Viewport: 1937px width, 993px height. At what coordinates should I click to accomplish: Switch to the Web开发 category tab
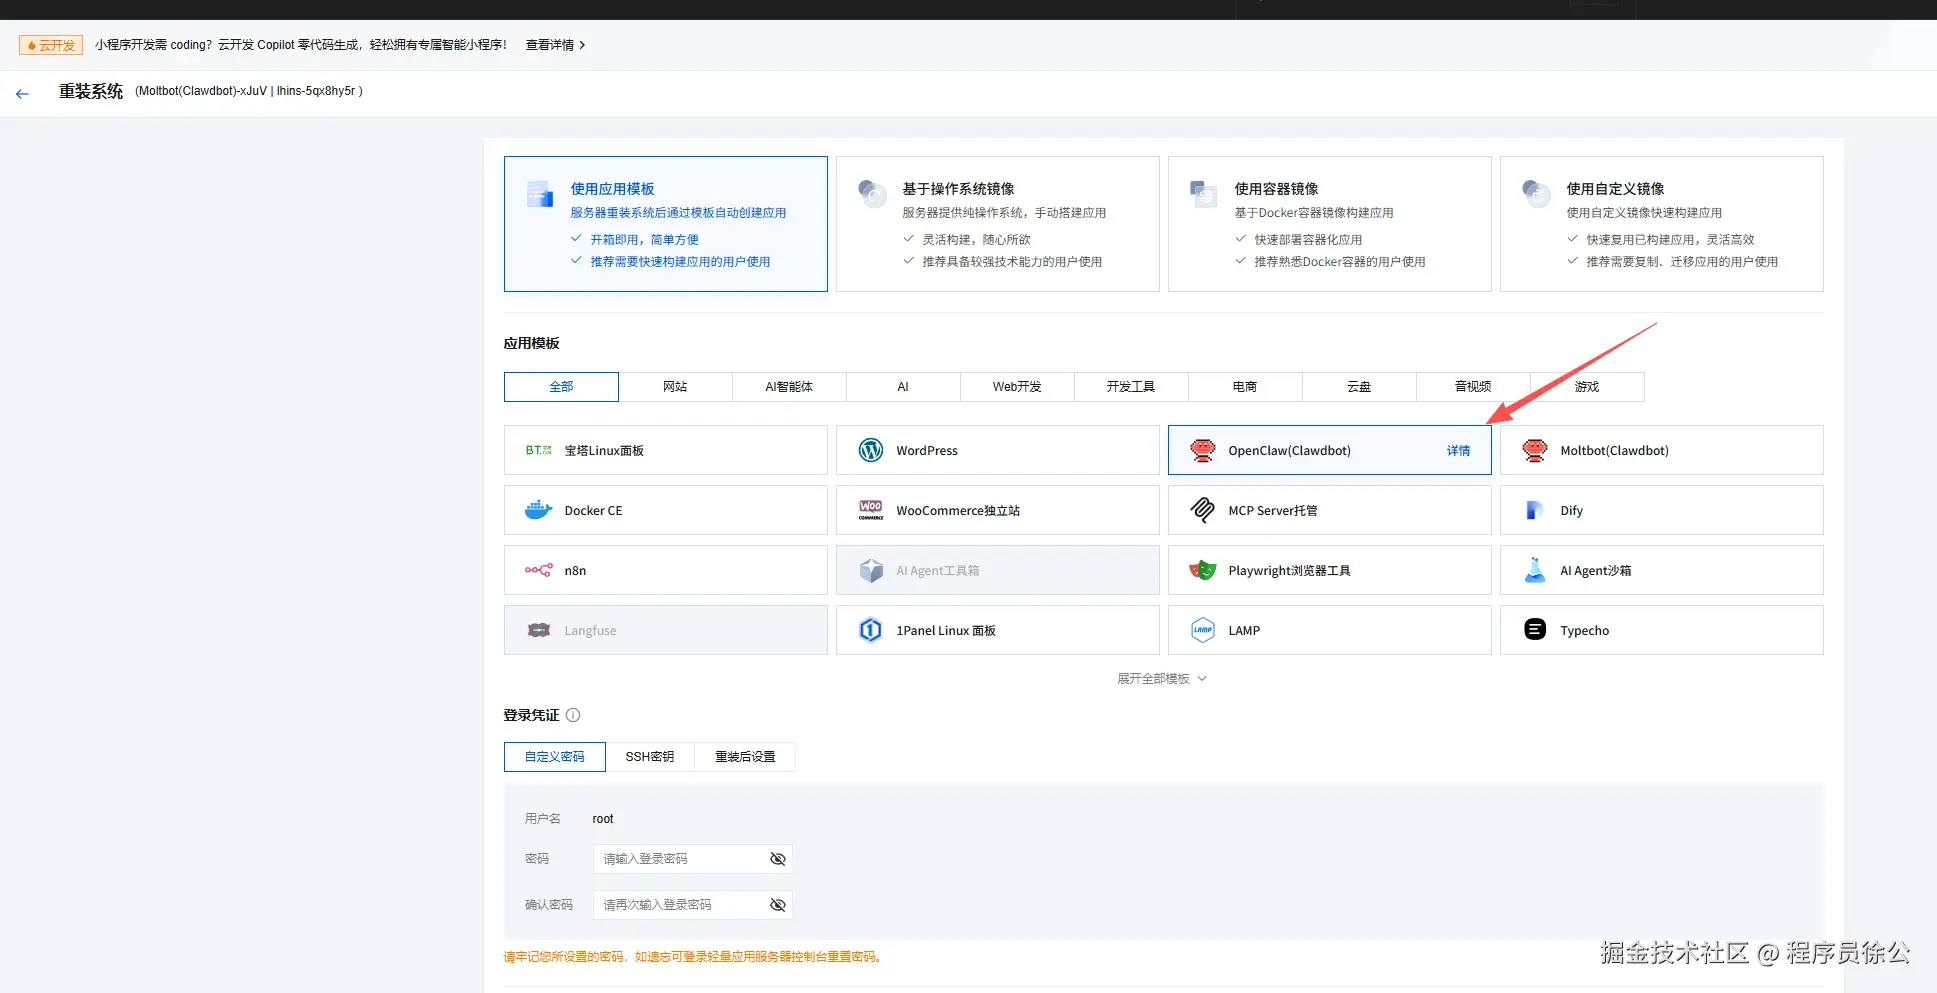1017,387
